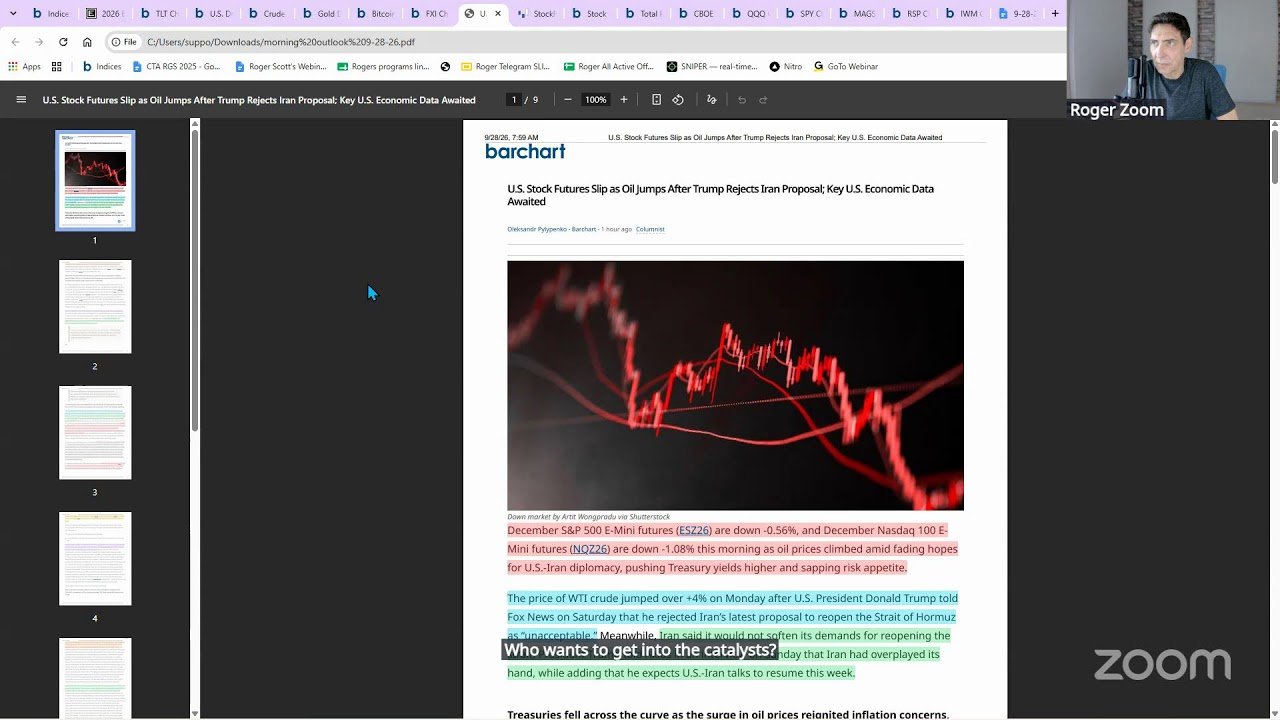The height and width of the screenshot is (720, 1280).
Task: Switch to the IWM tab
Action: click(x=966, y=14)
